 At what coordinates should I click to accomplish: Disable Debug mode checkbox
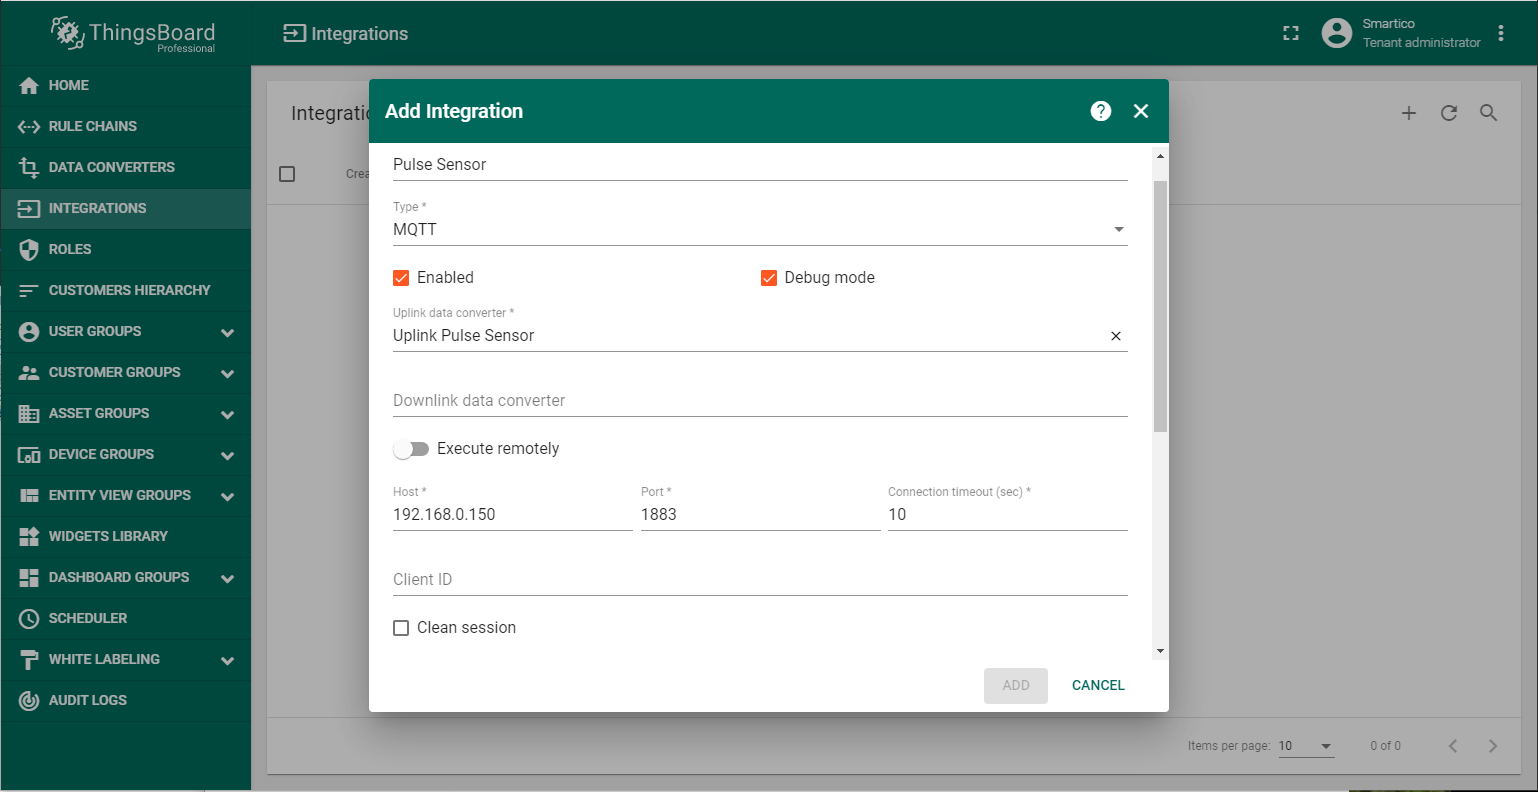[769, 278]
